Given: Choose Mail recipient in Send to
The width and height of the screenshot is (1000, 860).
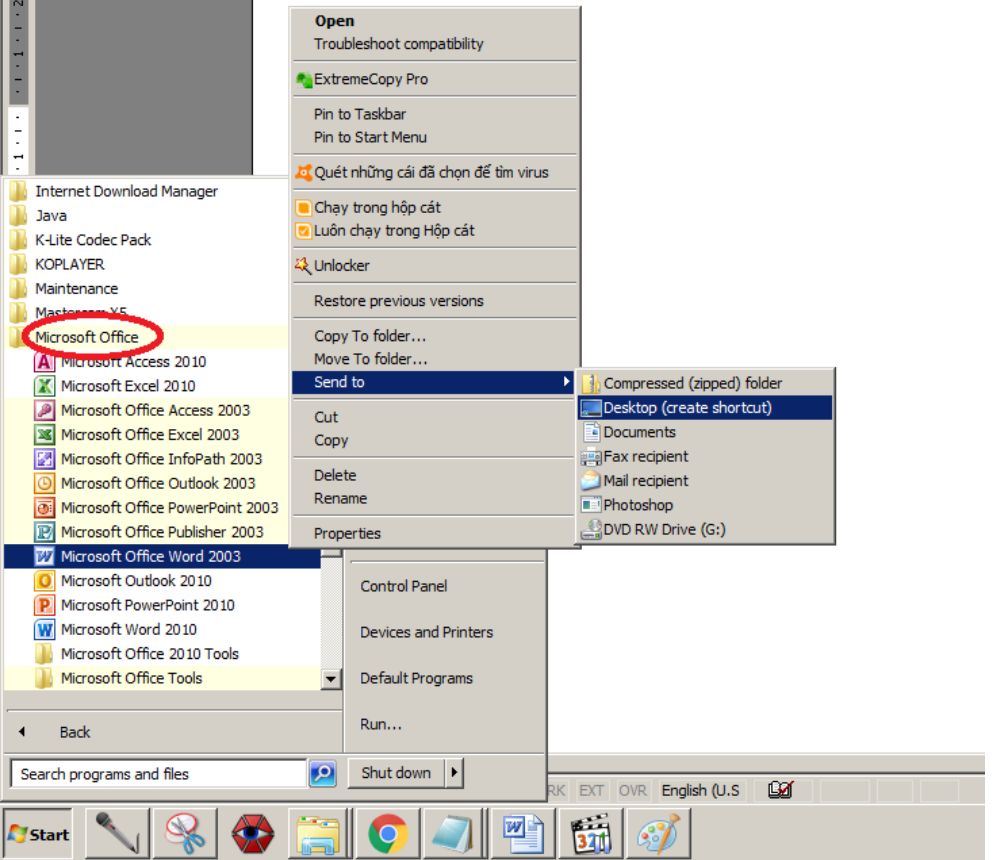Looking at the screenshot, I should tap(705, 480).
